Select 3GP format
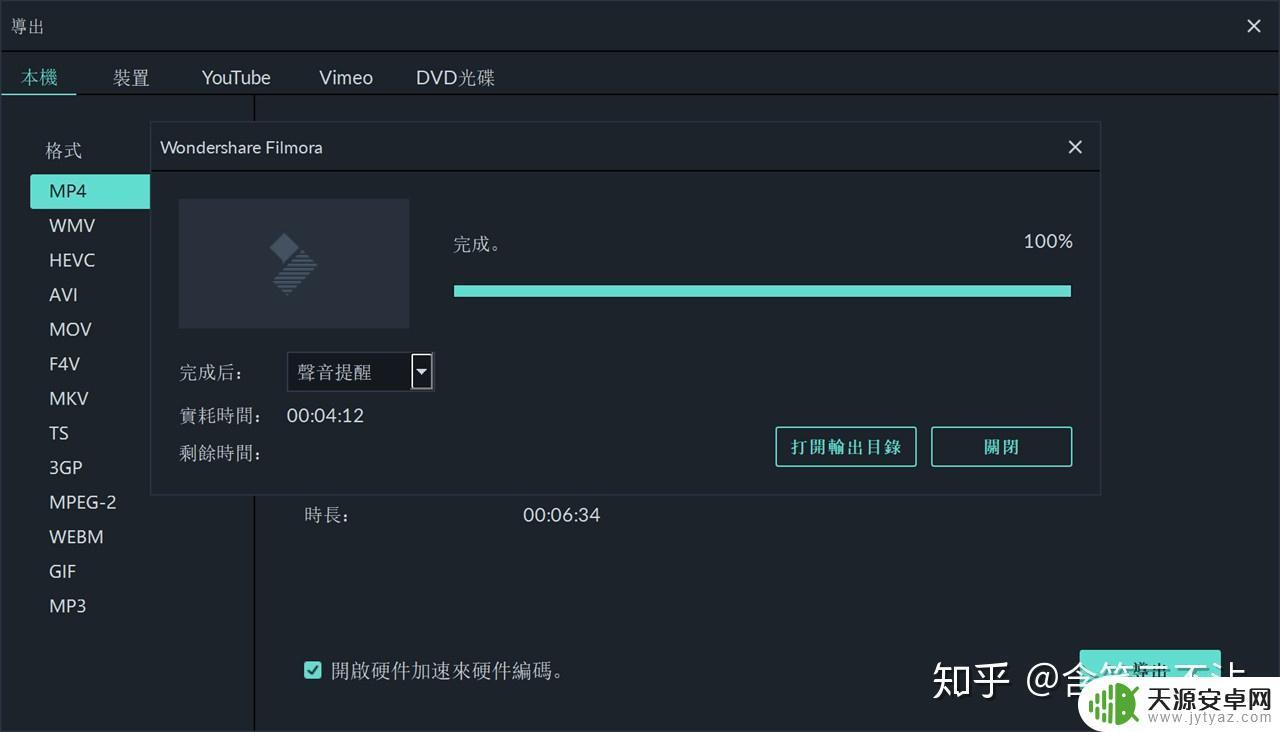 tap(66, 467)
